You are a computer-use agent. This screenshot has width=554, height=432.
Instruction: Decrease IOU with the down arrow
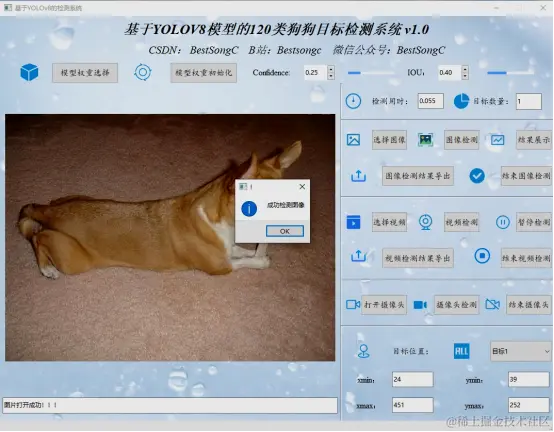click(465, 76)
